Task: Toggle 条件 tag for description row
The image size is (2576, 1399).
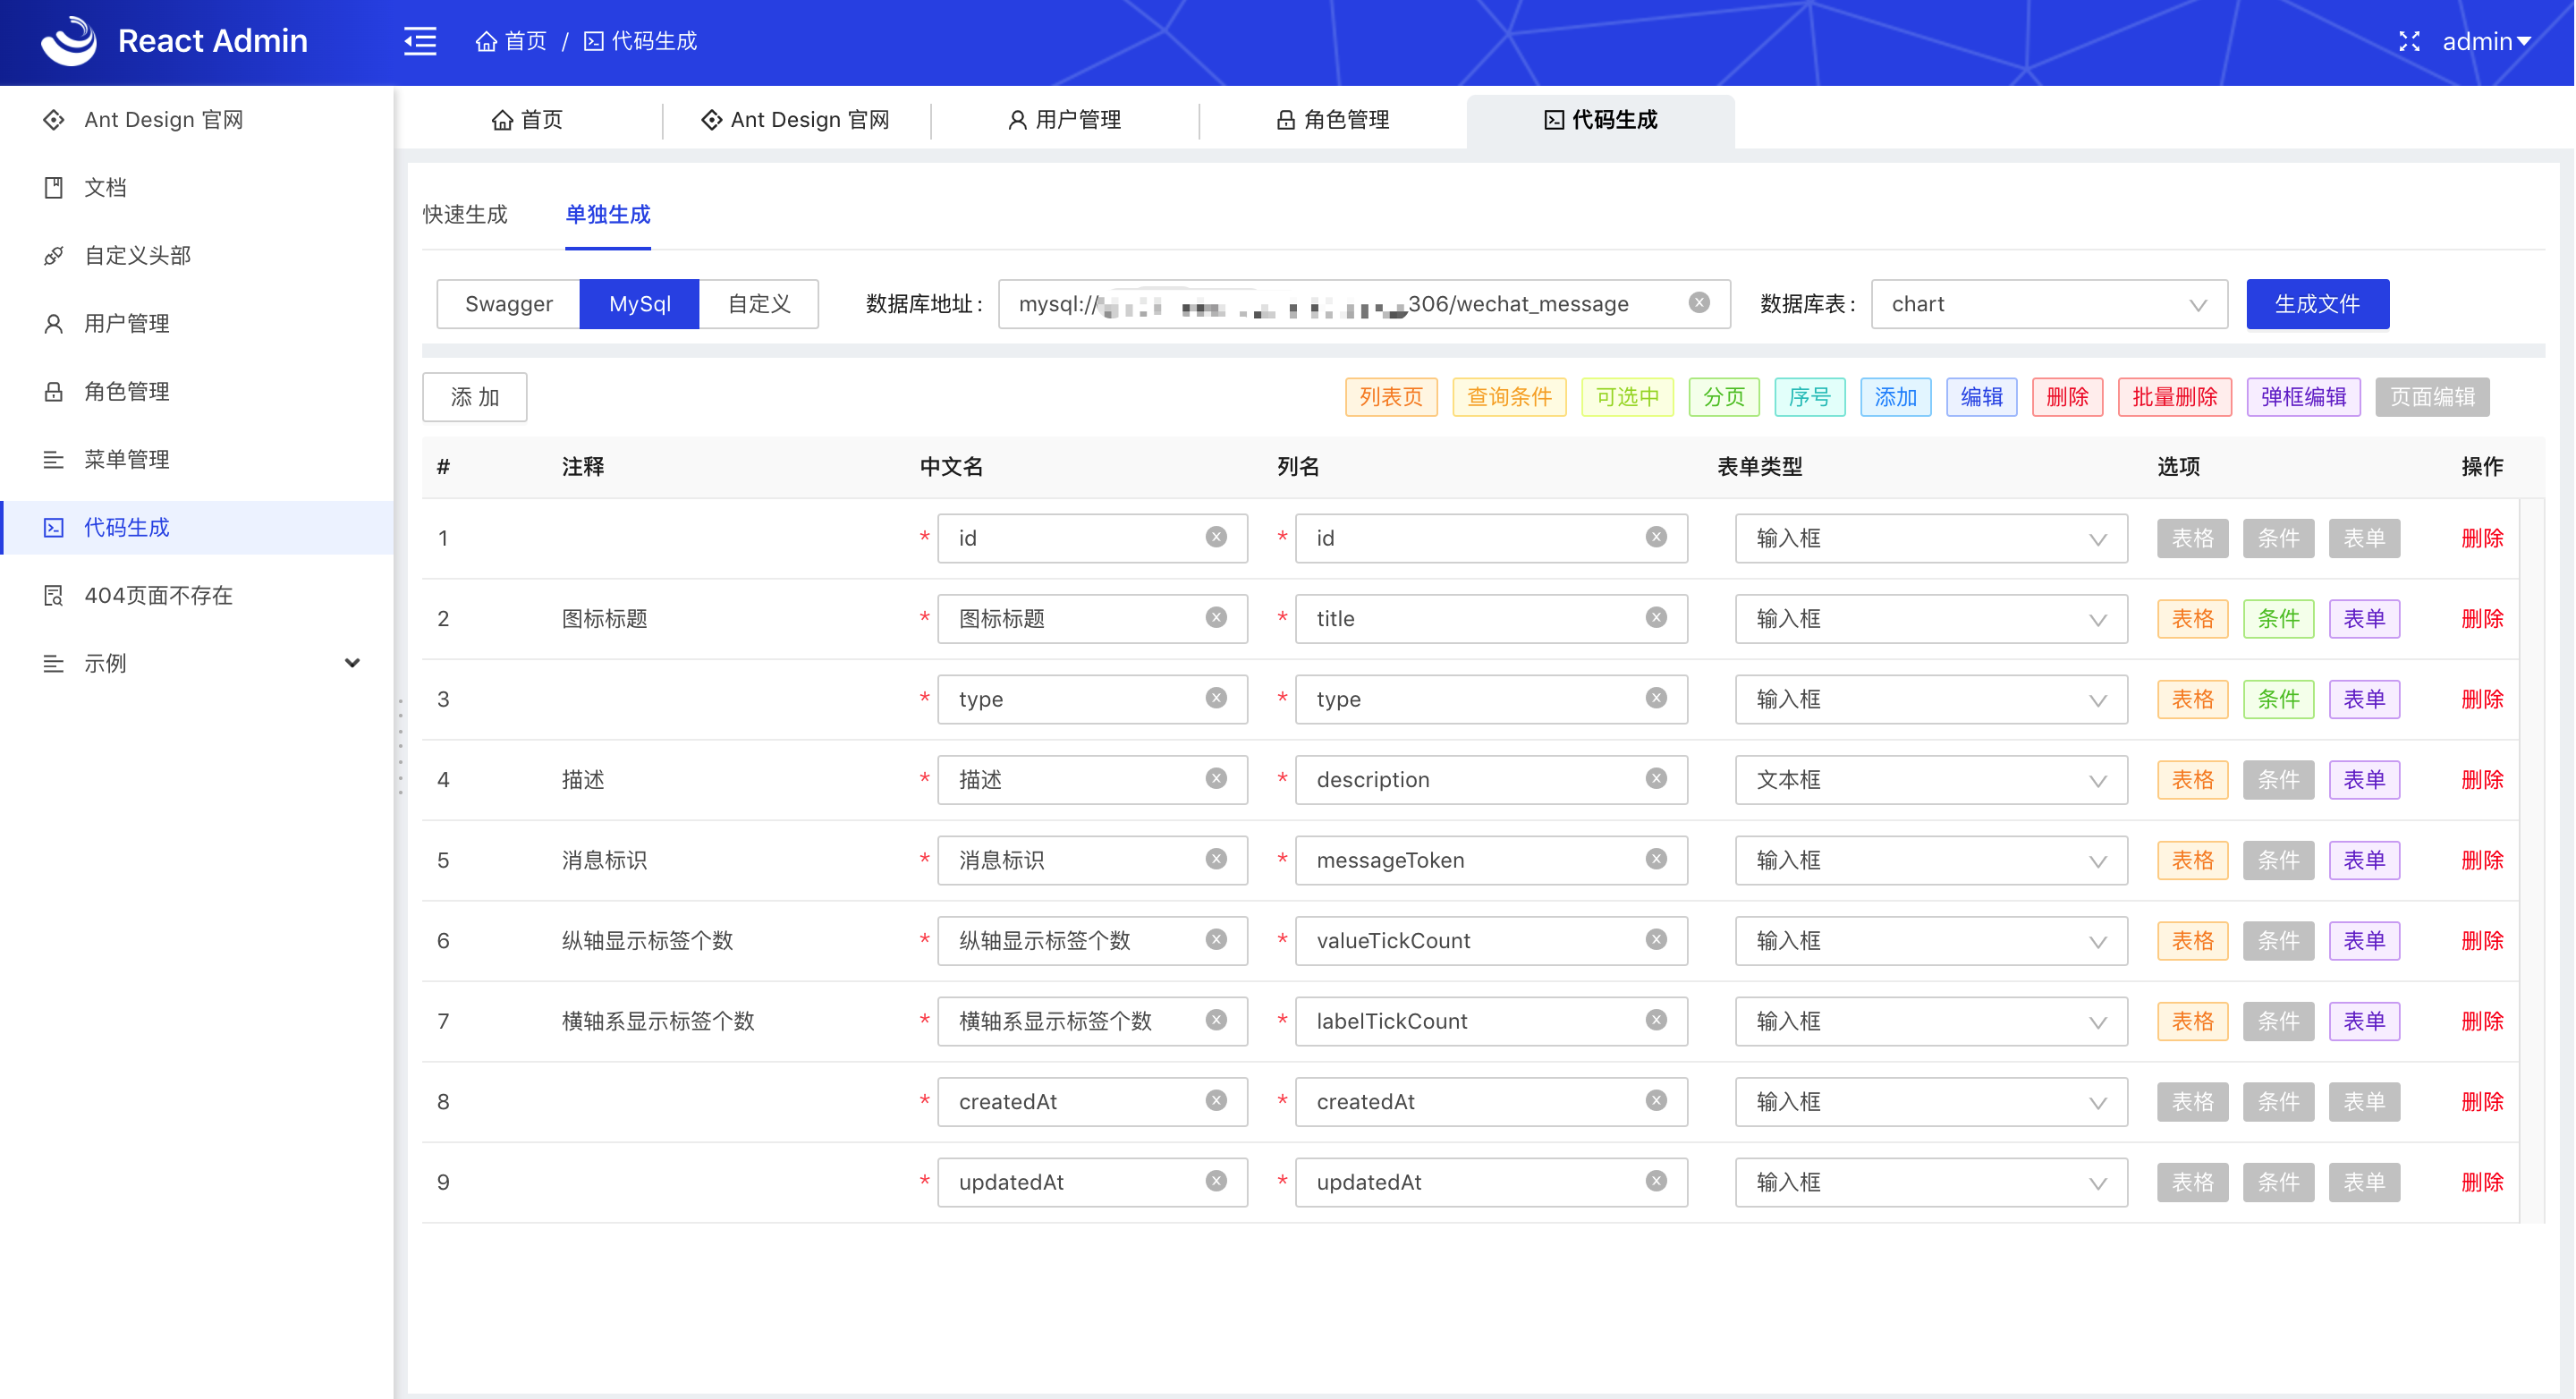Action: tap(2278, 780)
